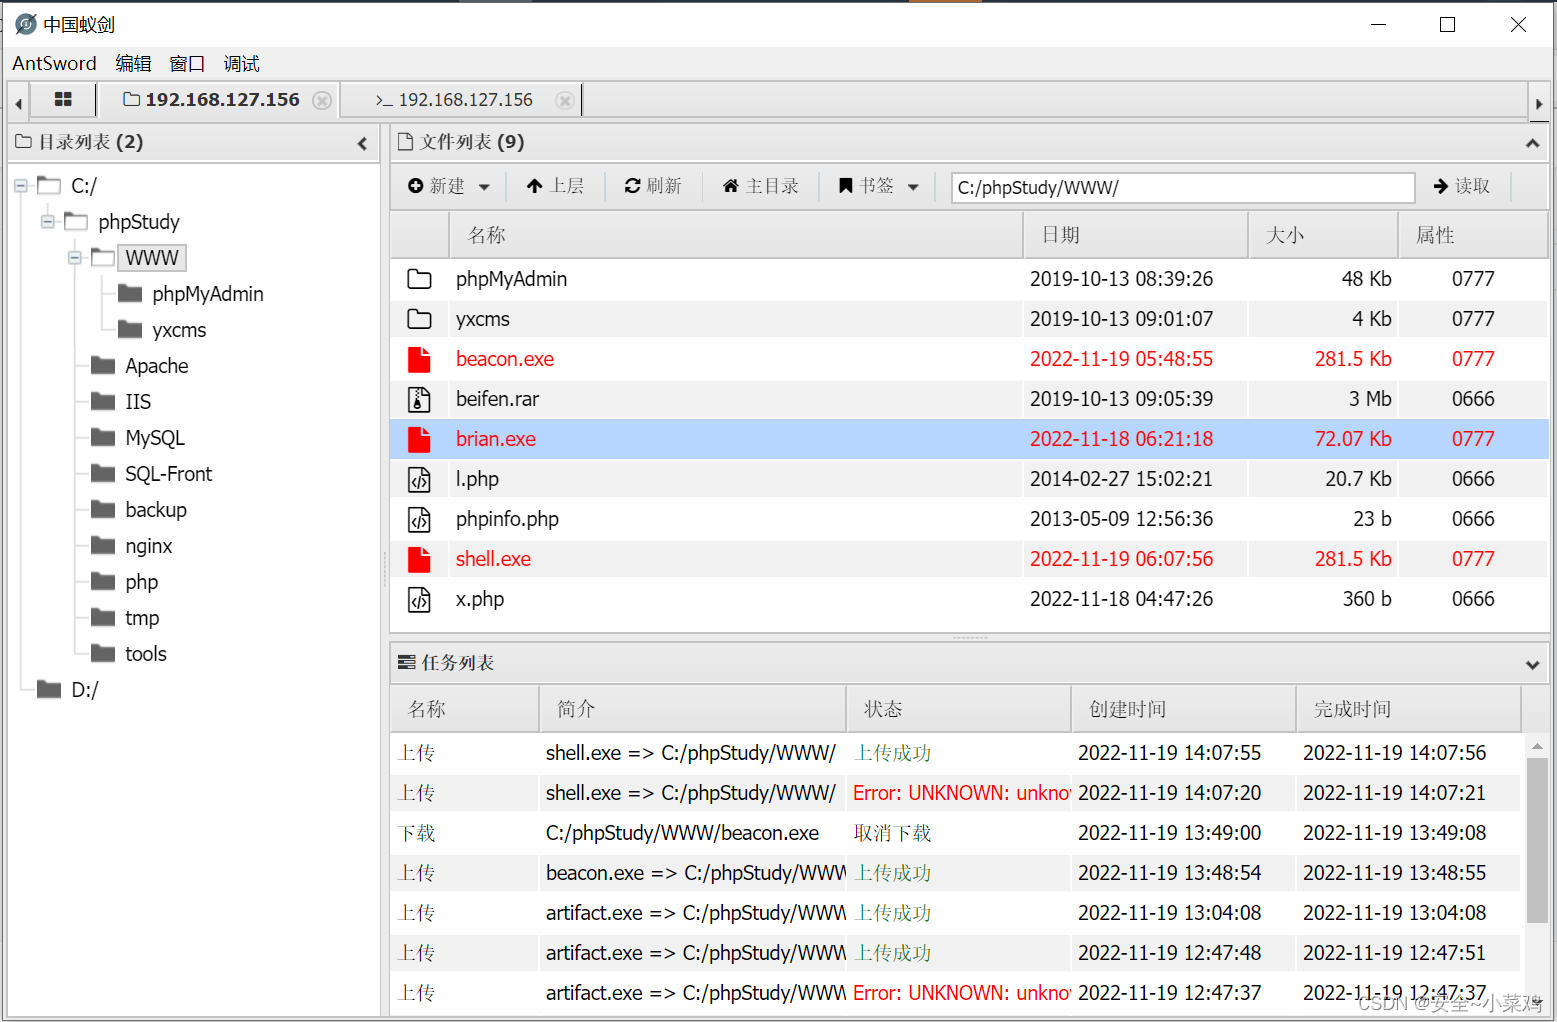Image resolution: width=1557 pixels, height=1022 pixels.
Task: Collapse the 任务列表 panel with the down chevron
Action: 1532,664
